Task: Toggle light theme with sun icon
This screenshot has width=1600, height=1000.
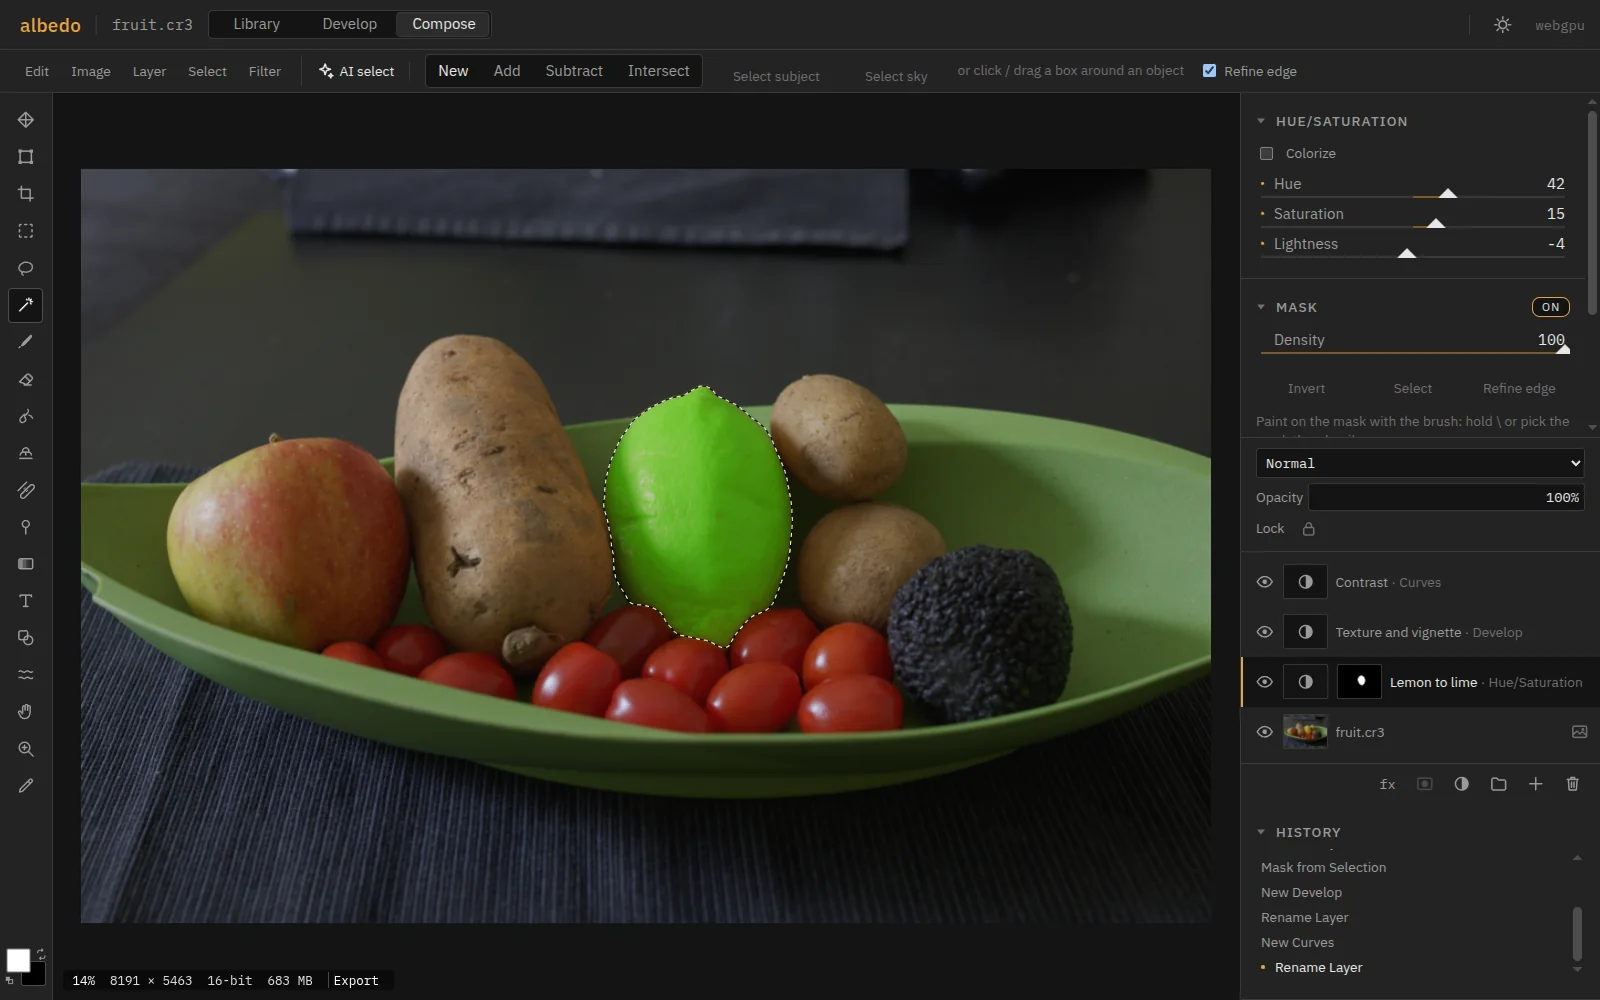Action: tap(1502, 25)
